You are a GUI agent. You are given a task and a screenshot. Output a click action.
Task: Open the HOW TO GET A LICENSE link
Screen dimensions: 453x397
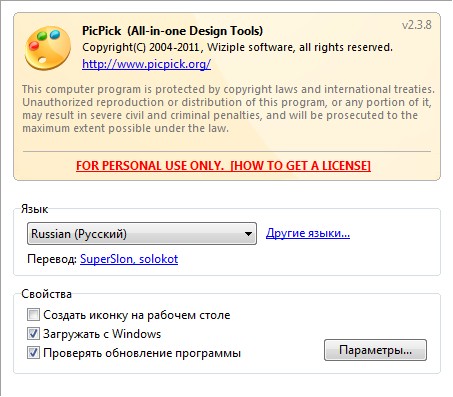click(300, 166)
